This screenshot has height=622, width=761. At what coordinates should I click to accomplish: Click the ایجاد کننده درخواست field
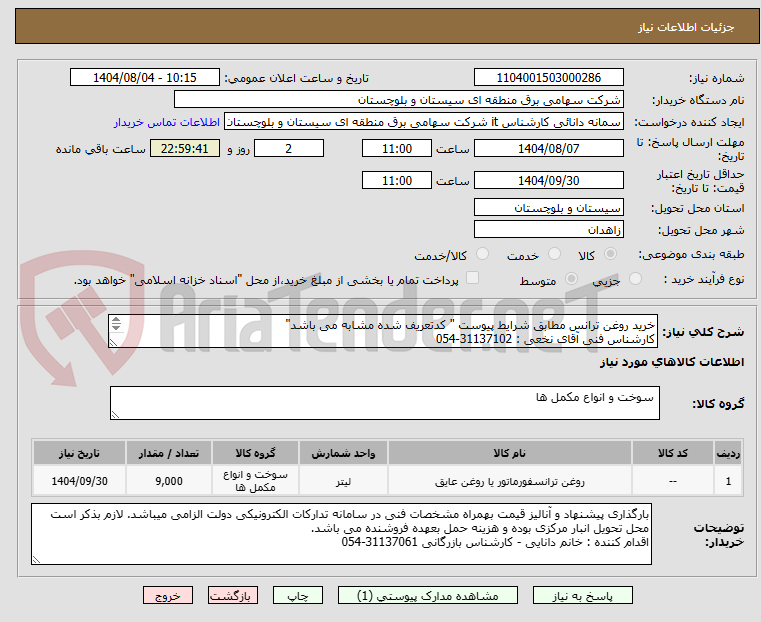[x=424, y=122]
